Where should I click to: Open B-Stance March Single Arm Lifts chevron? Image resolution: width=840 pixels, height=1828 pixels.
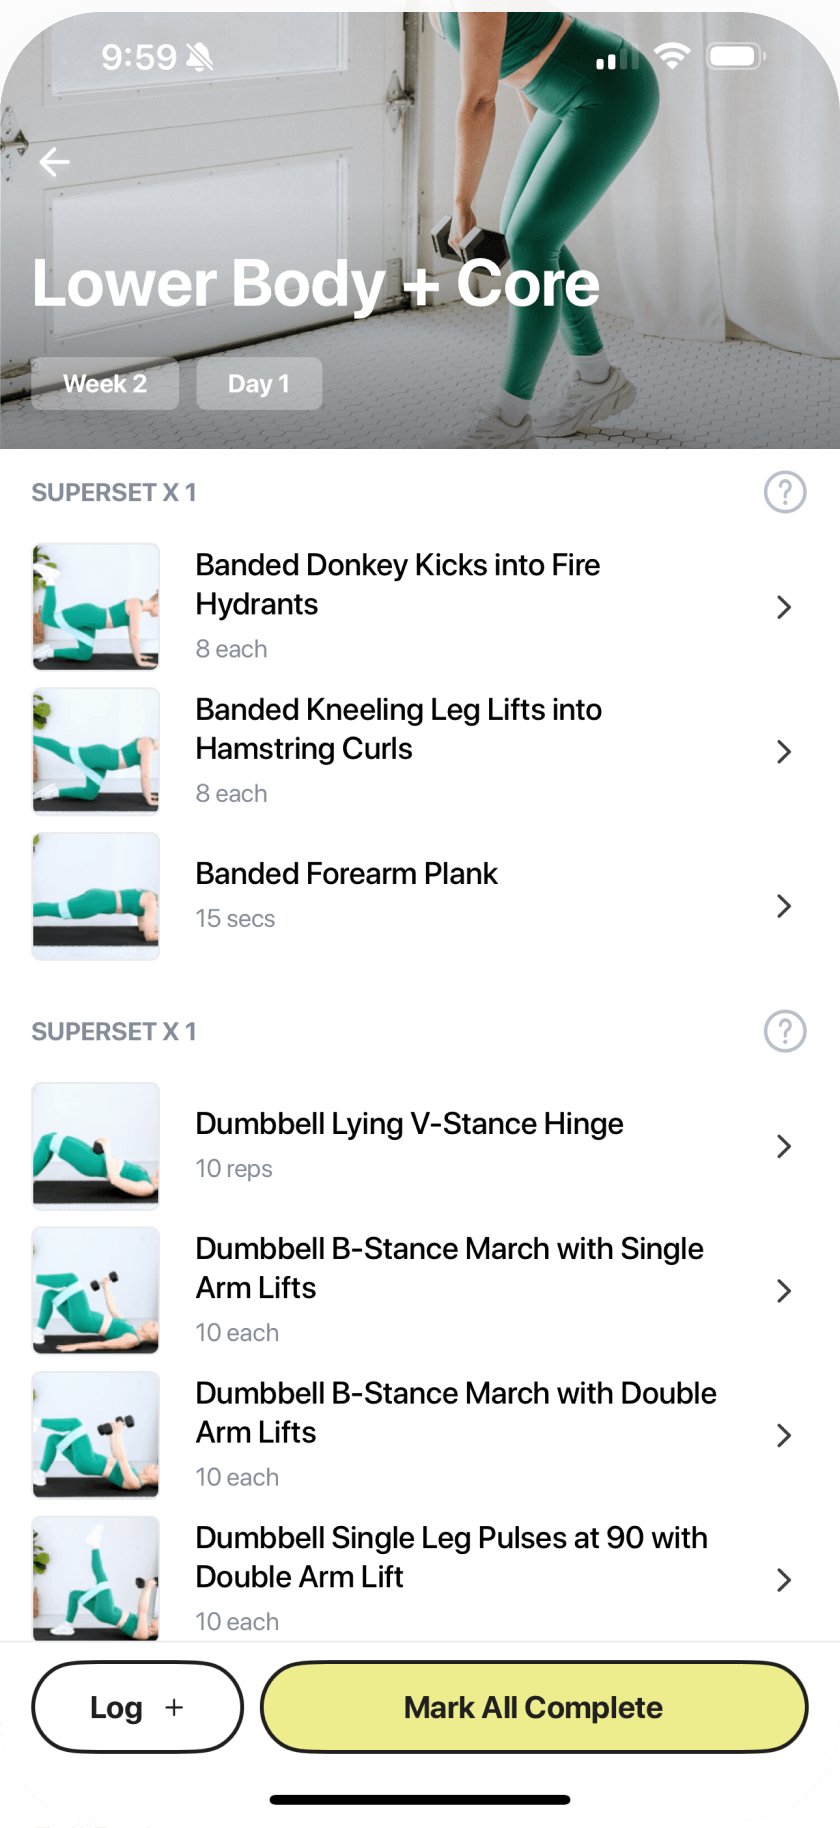[x=784, y=1291]
